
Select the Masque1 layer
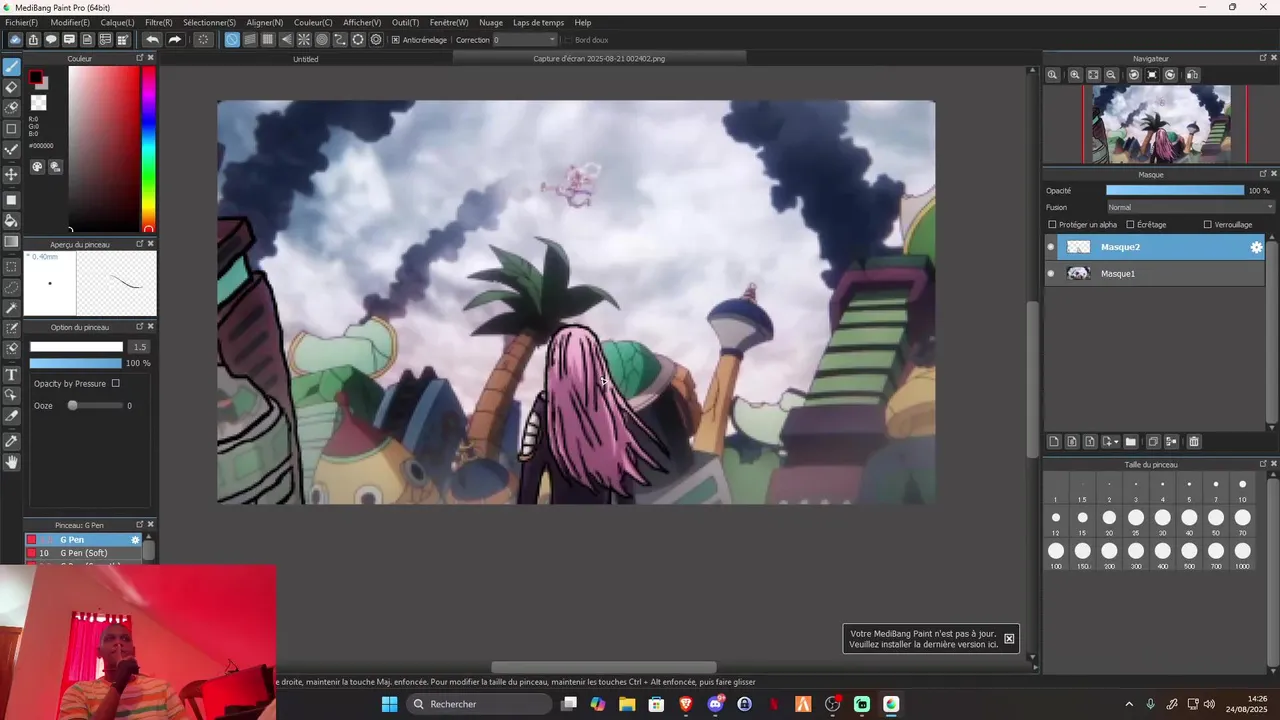click(x=1154, y=274)
